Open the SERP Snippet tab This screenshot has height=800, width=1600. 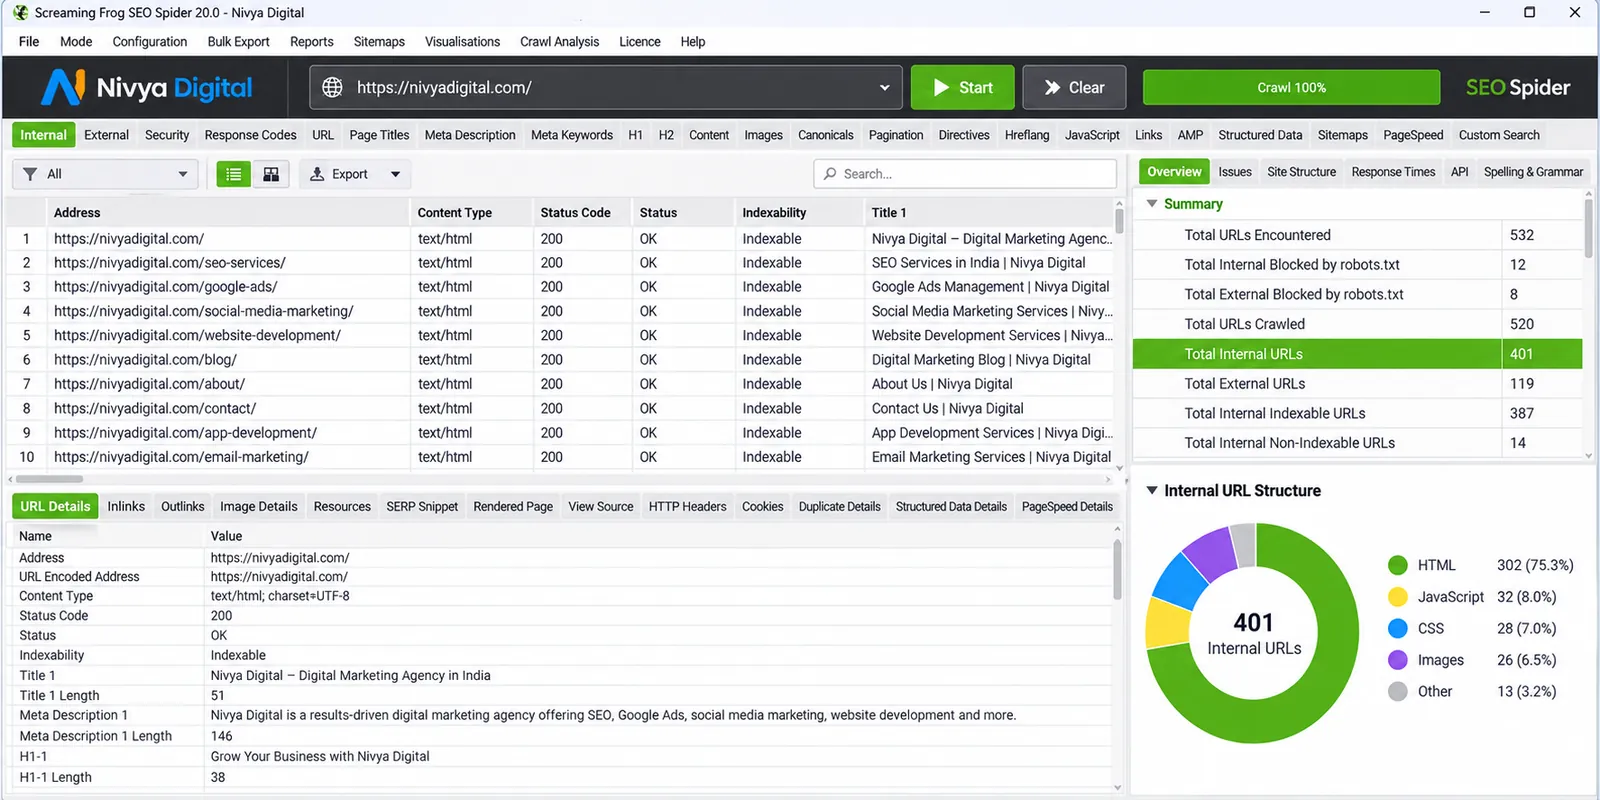422,507
